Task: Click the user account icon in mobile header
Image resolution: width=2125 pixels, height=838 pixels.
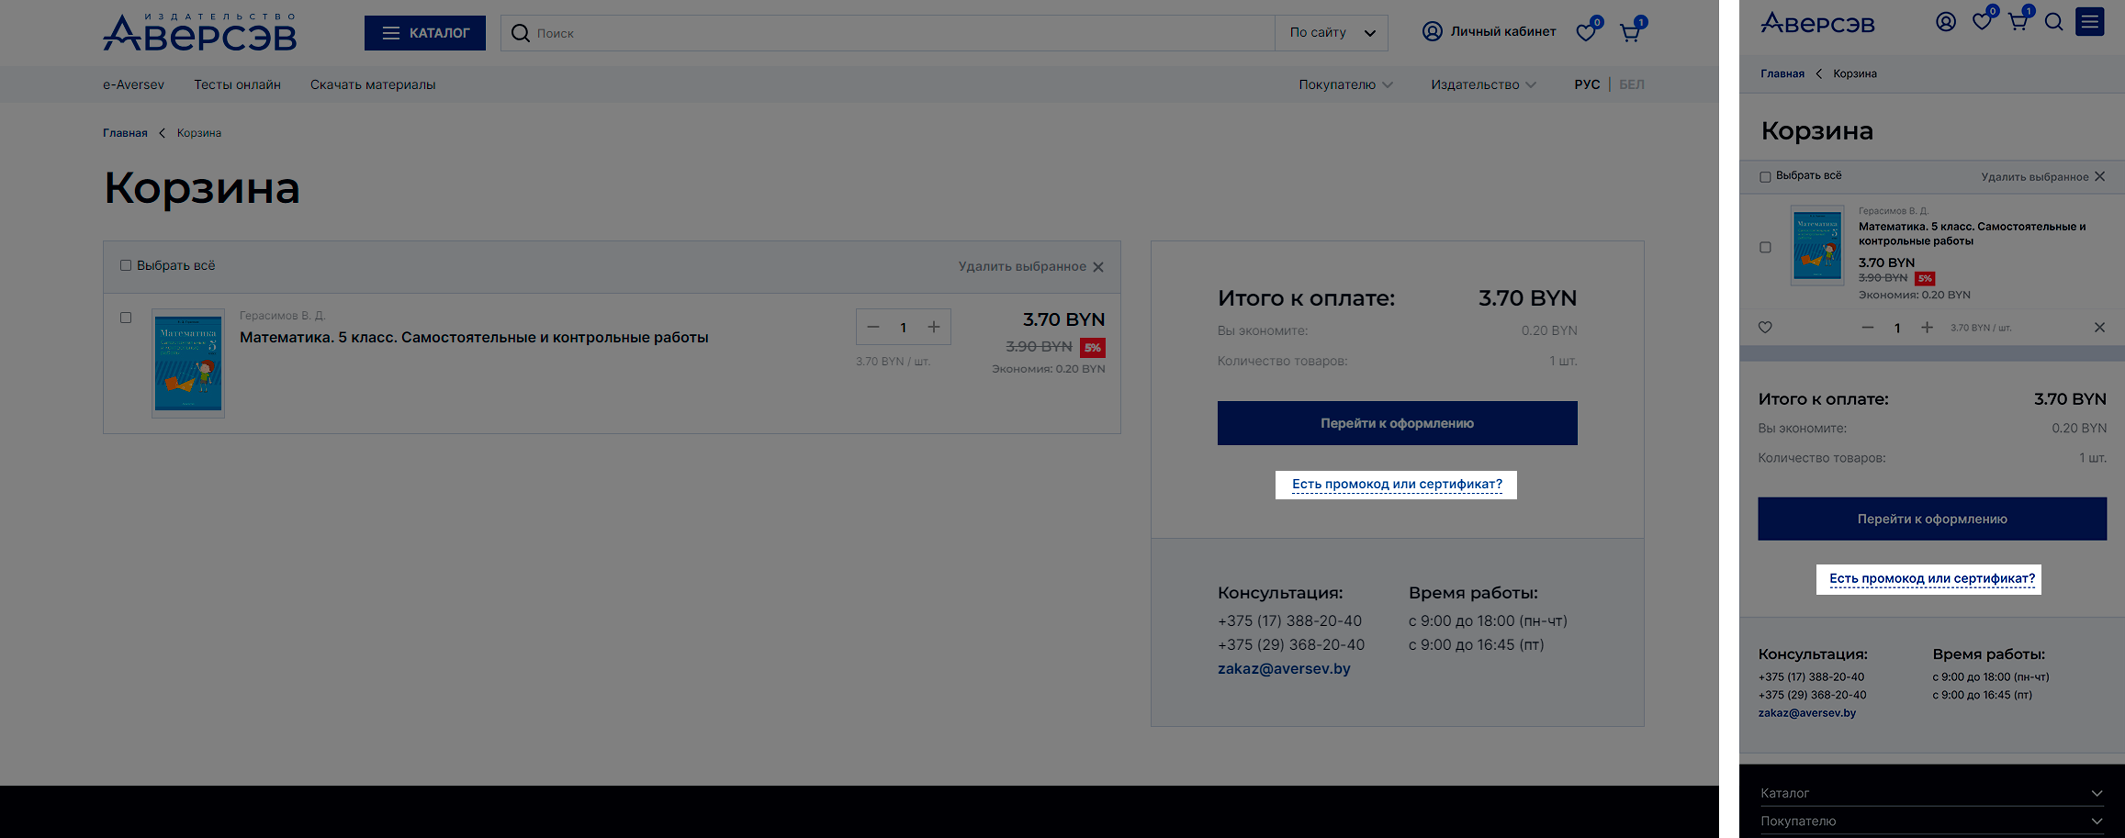Action: 1945,22
